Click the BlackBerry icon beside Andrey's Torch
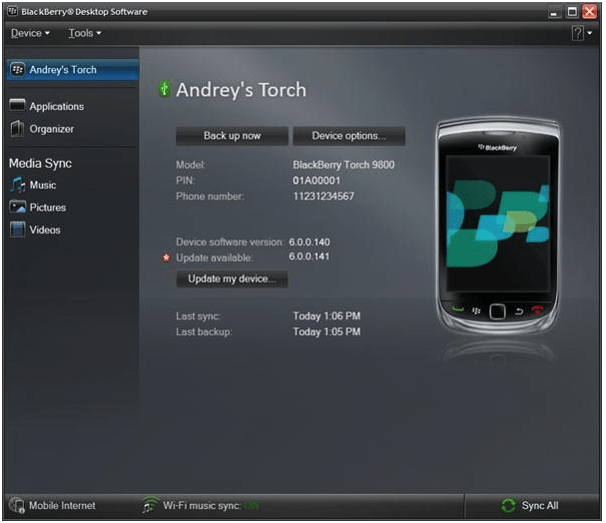Viewport: 606px width, 523px height. 17,70
